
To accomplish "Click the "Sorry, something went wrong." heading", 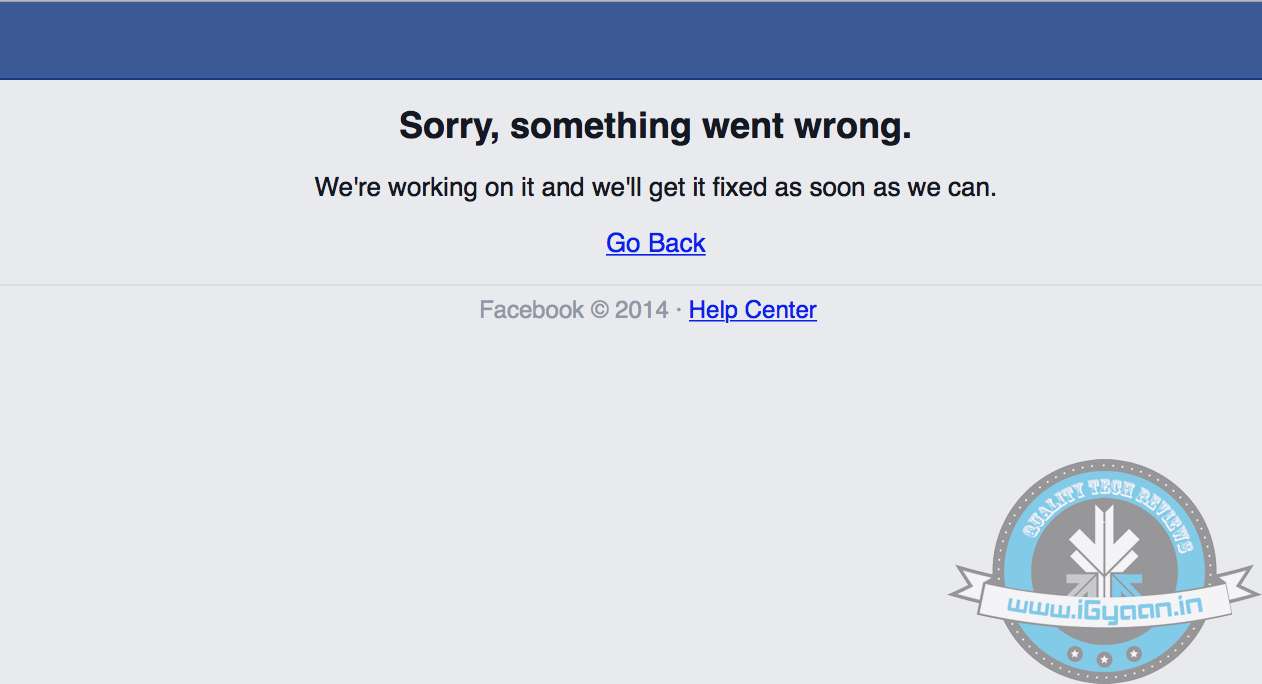I will pyautogui.click(x=655, y=126).
